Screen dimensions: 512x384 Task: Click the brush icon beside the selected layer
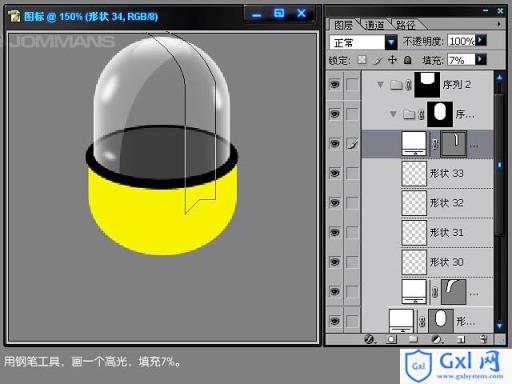[352, 144]
